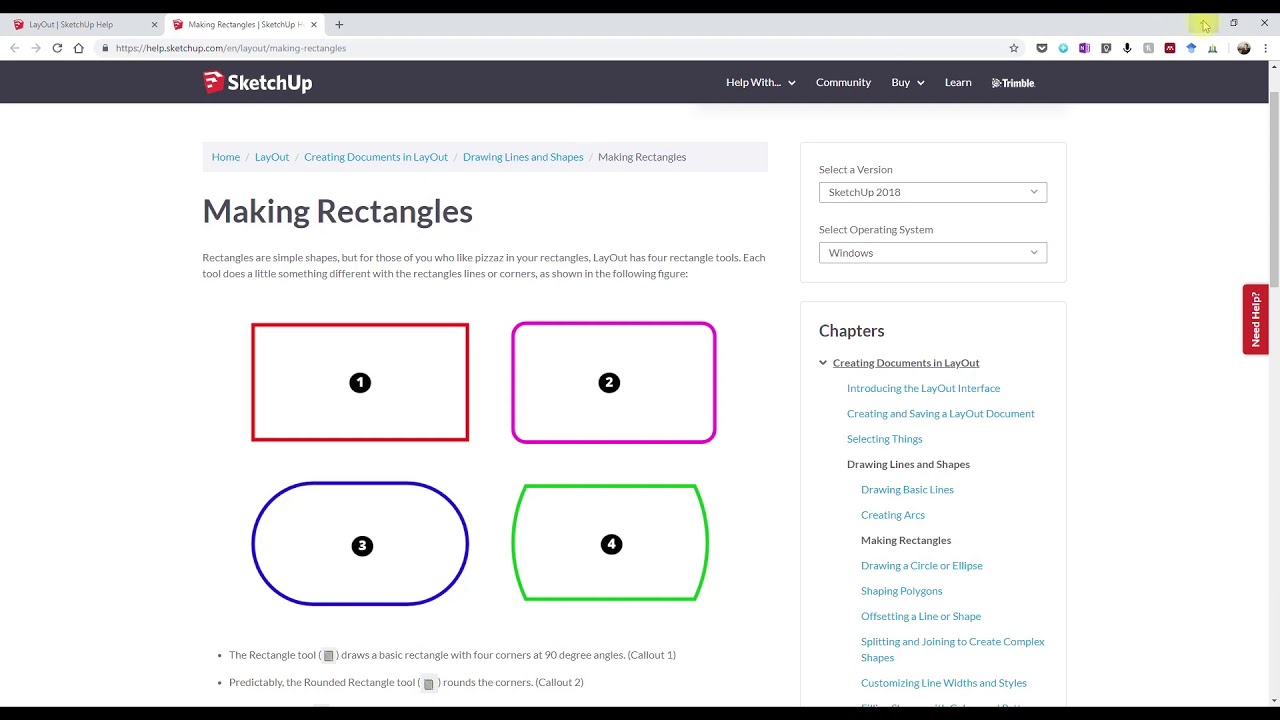Image resolution: width=1280 pixels, height=720 pixels.
Task: Click the red Need Help? side tab
Action: point(1255,319)
